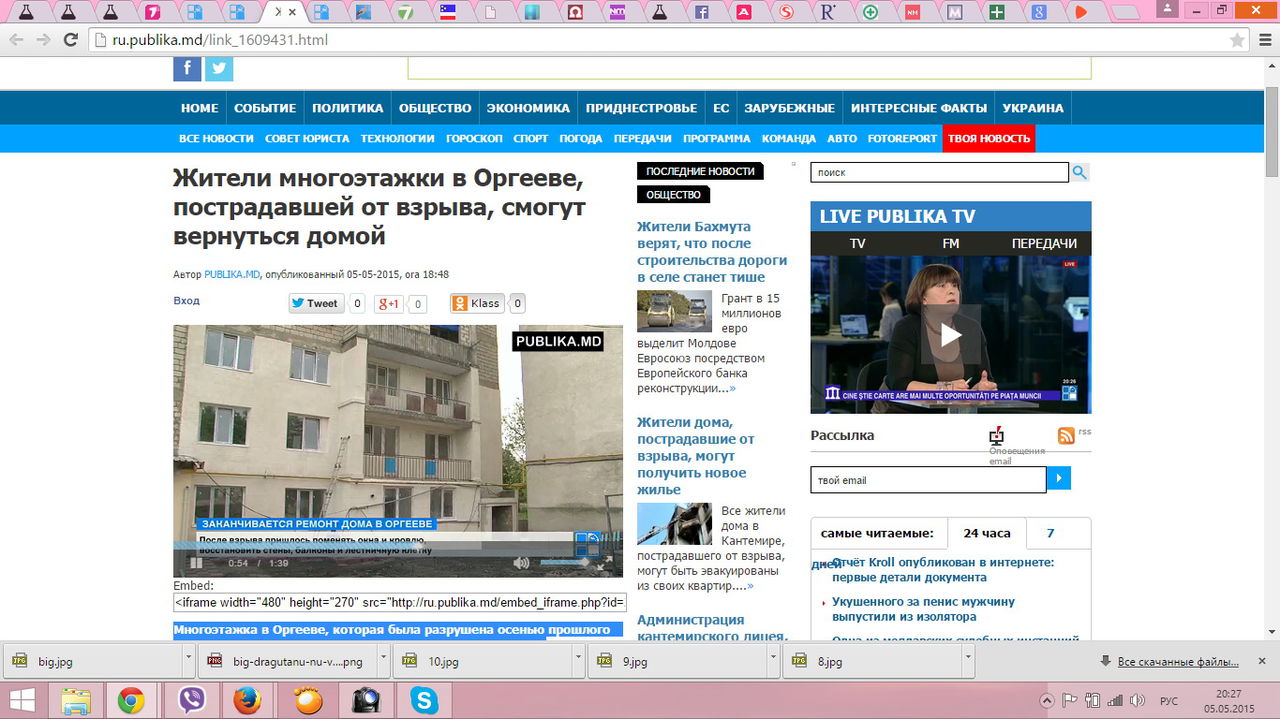Play the LIVE PUBLIKA TV stream
Screen dimensions: 1280x719
950,335
